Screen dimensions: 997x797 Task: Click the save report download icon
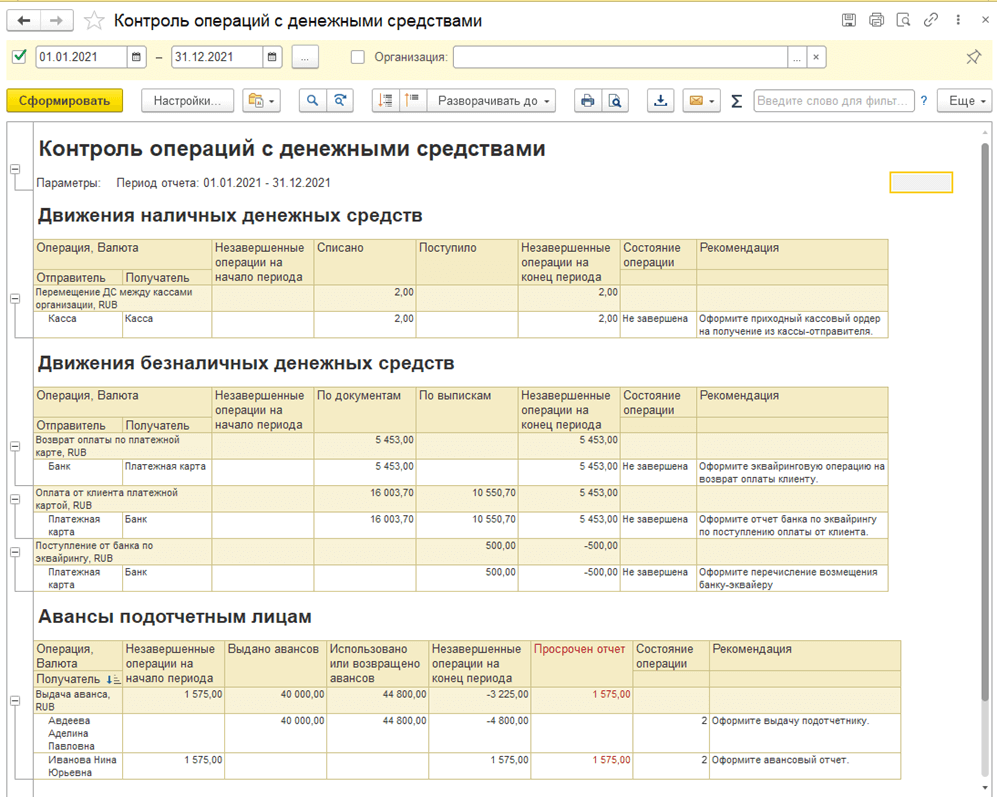tap(660, 101)
